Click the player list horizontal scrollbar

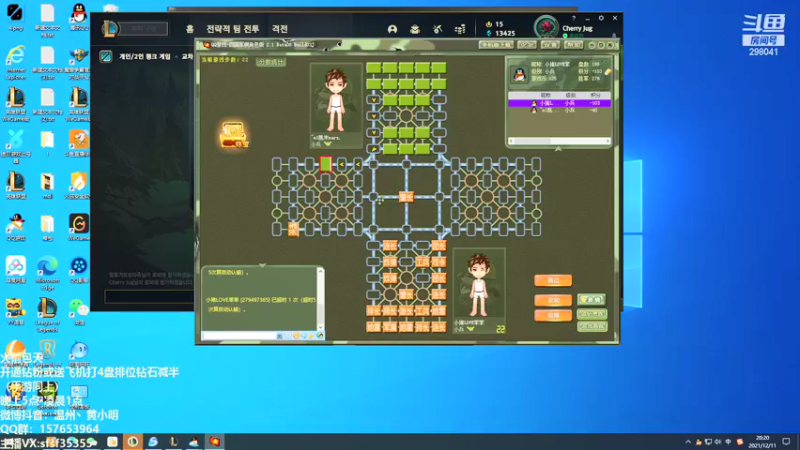(x=559, y=141)
